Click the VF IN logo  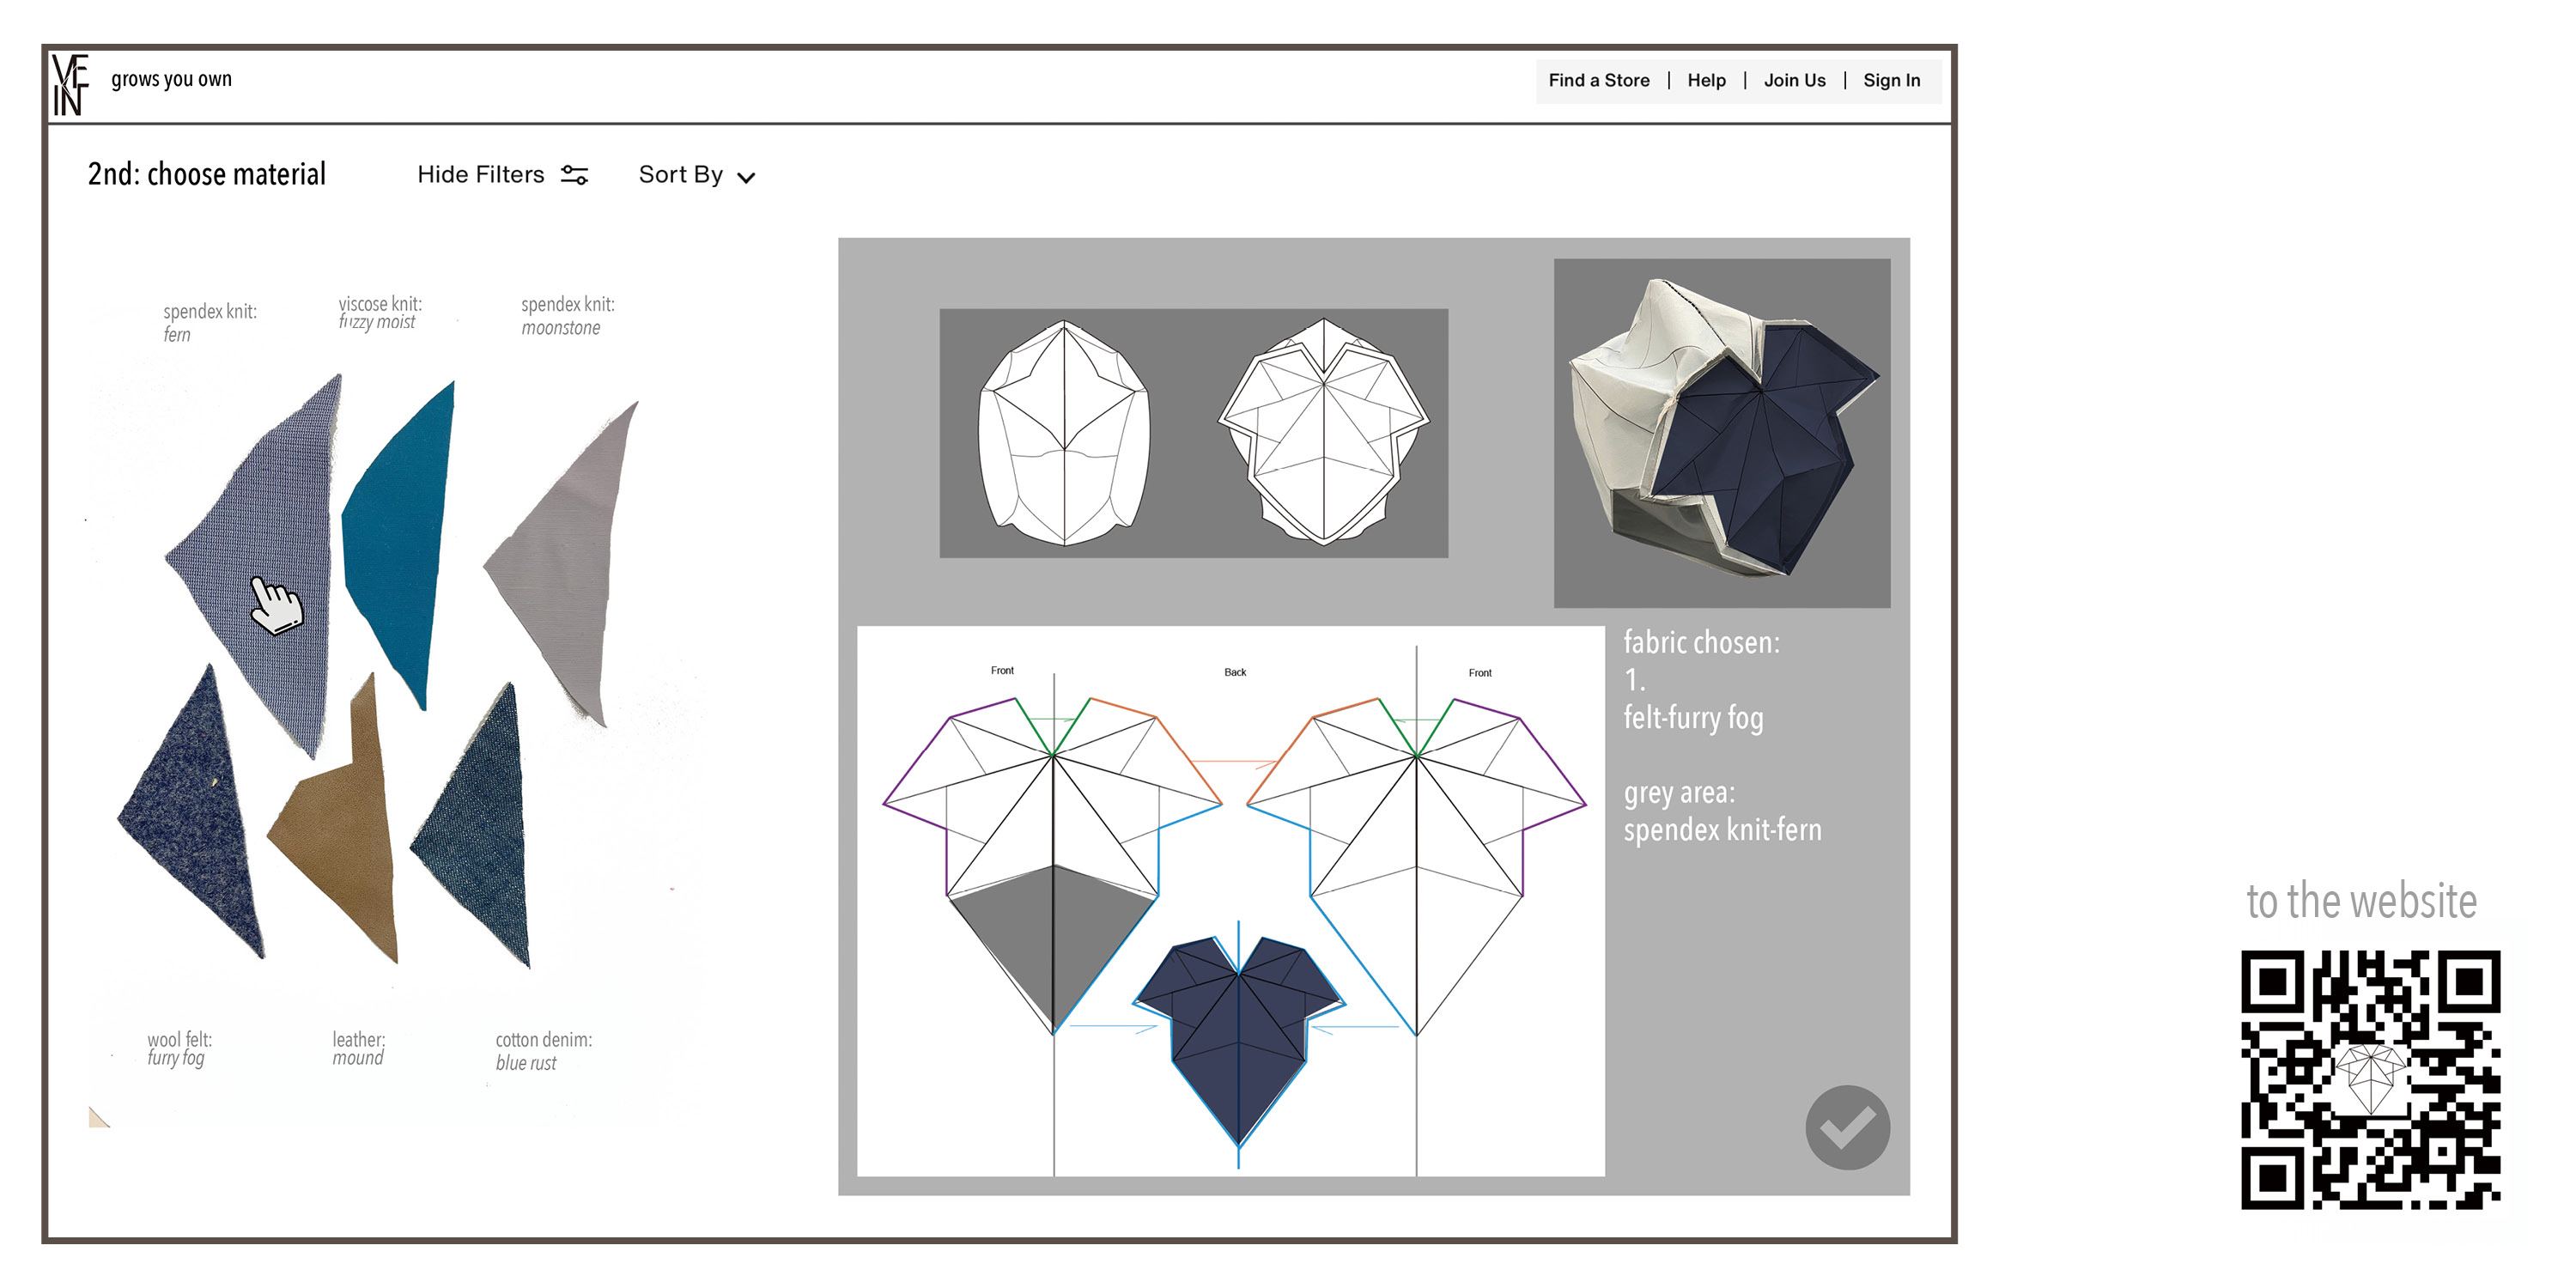pyautogui.click(x=70, y=85)
